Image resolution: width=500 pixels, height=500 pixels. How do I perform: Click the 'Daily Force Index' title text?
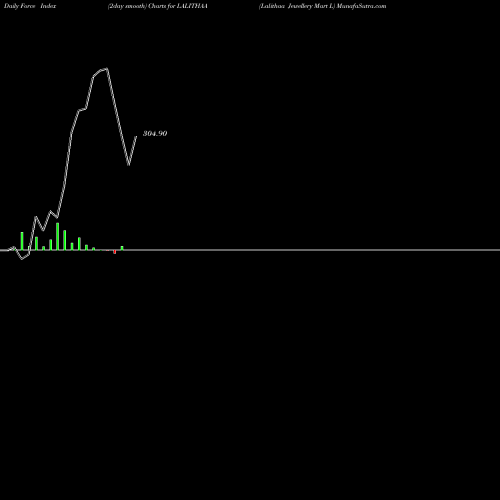30,6
